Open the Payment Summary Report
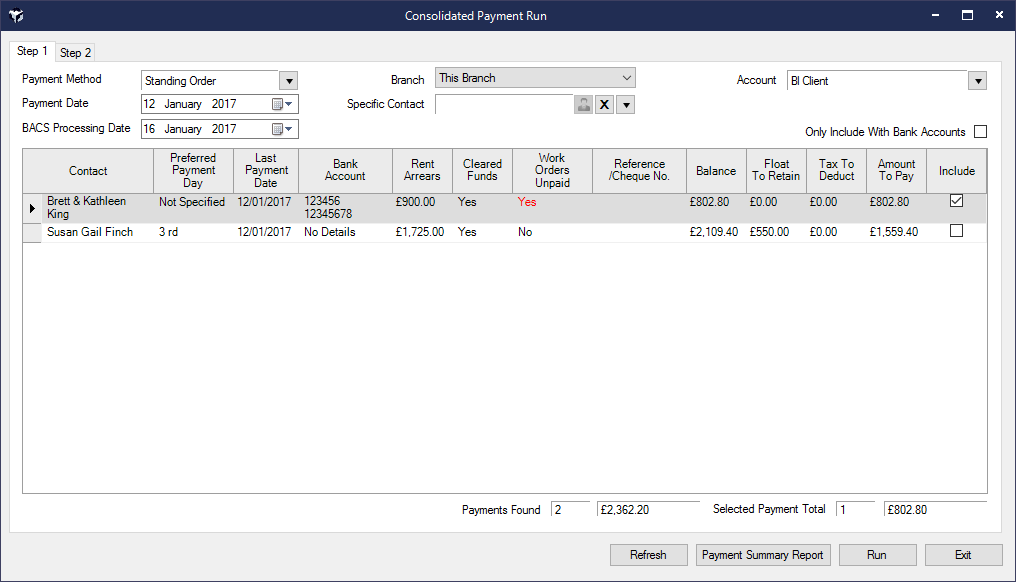This screenshot has width=1016, height=582. click(763, 555)
